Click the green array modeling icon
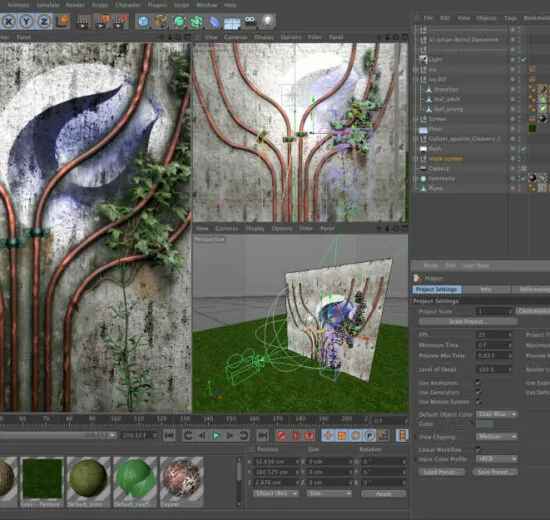The image size is (550, 520). (197, 22)
